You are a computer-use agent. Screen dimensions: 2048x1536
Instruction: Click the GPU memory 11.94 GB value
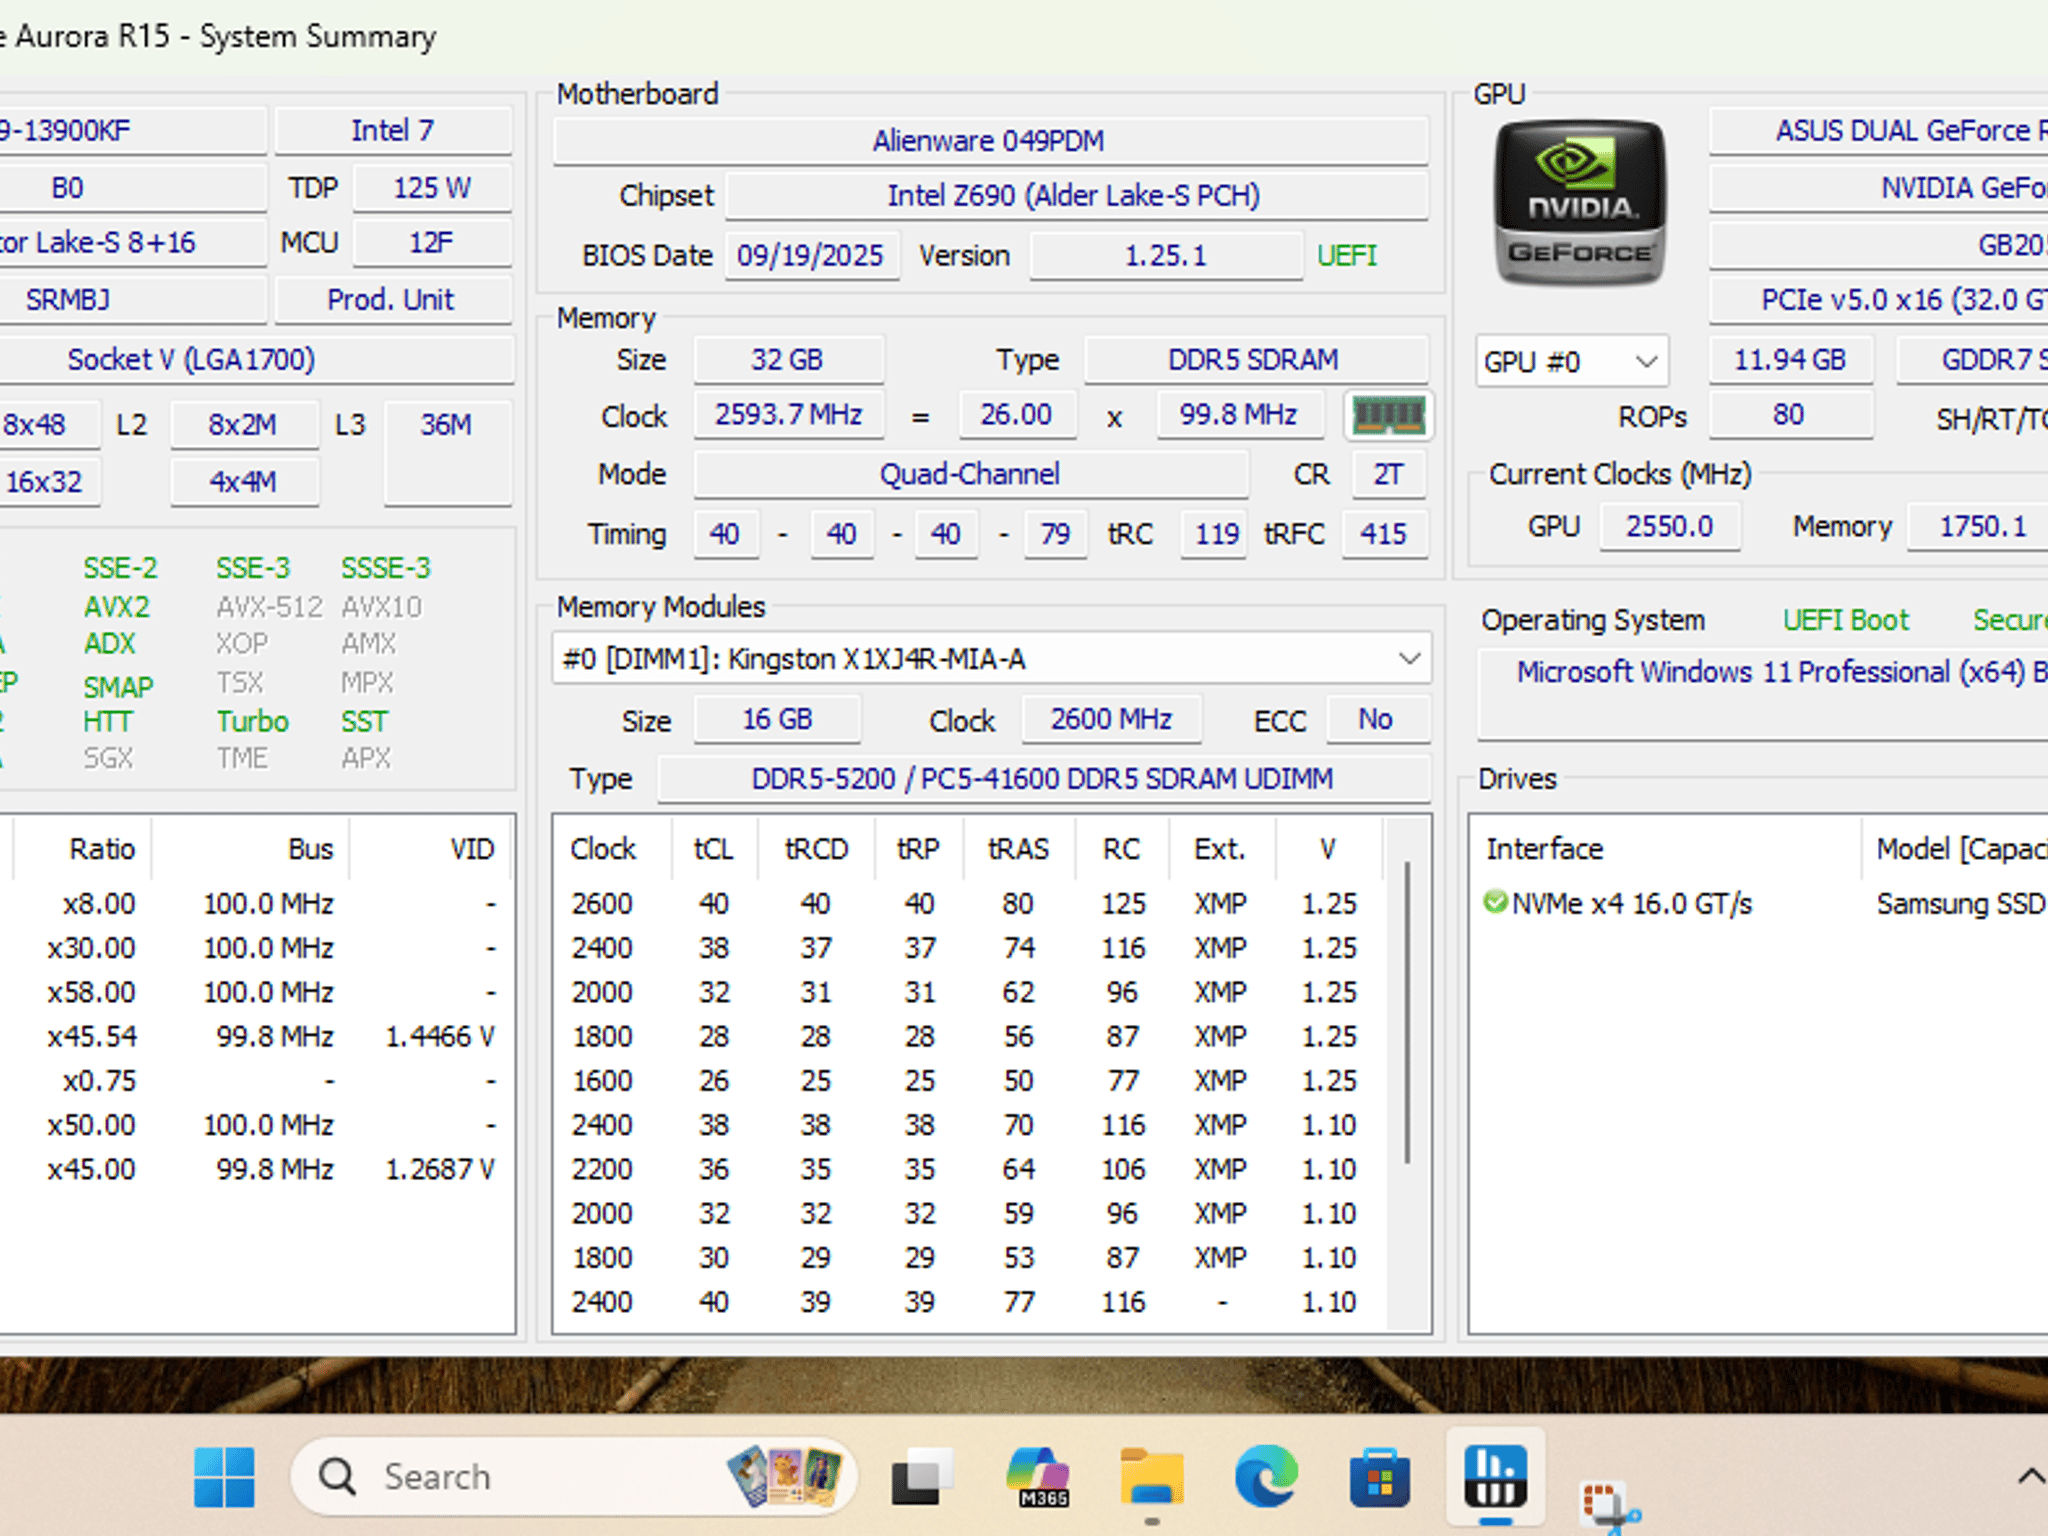pyautogui.click(x=1789, y=360)
